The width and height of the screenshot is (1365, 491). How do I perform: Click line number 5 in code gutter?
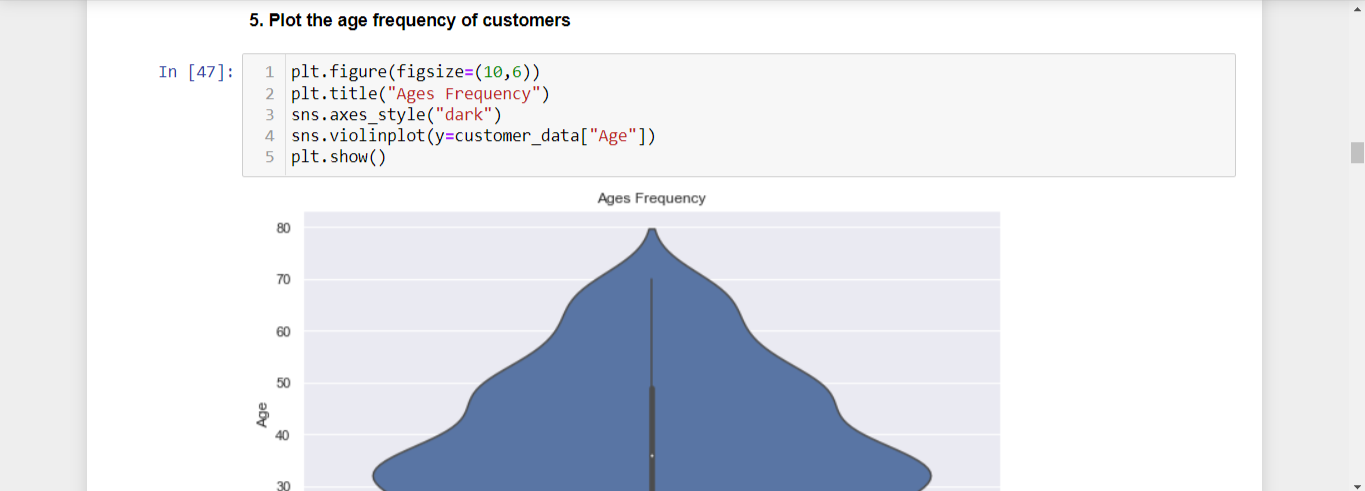pos(270,157)
